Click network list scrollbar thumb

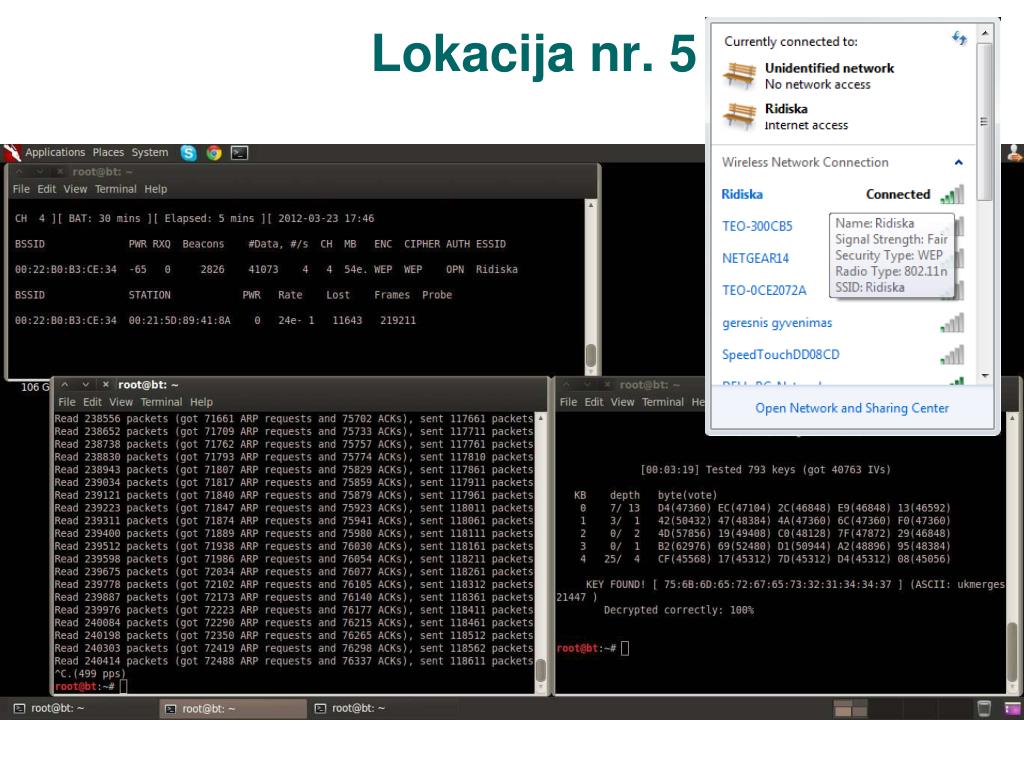985,121
